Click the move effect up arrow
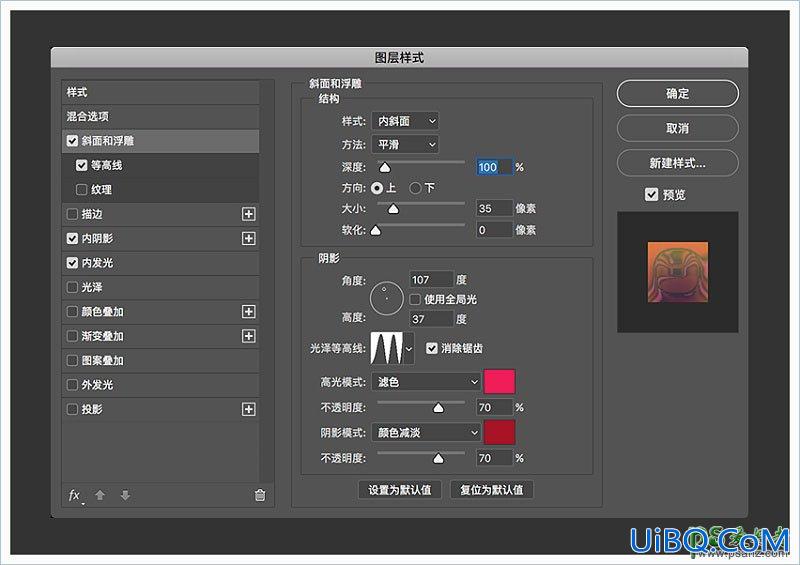 click(100, 495)
